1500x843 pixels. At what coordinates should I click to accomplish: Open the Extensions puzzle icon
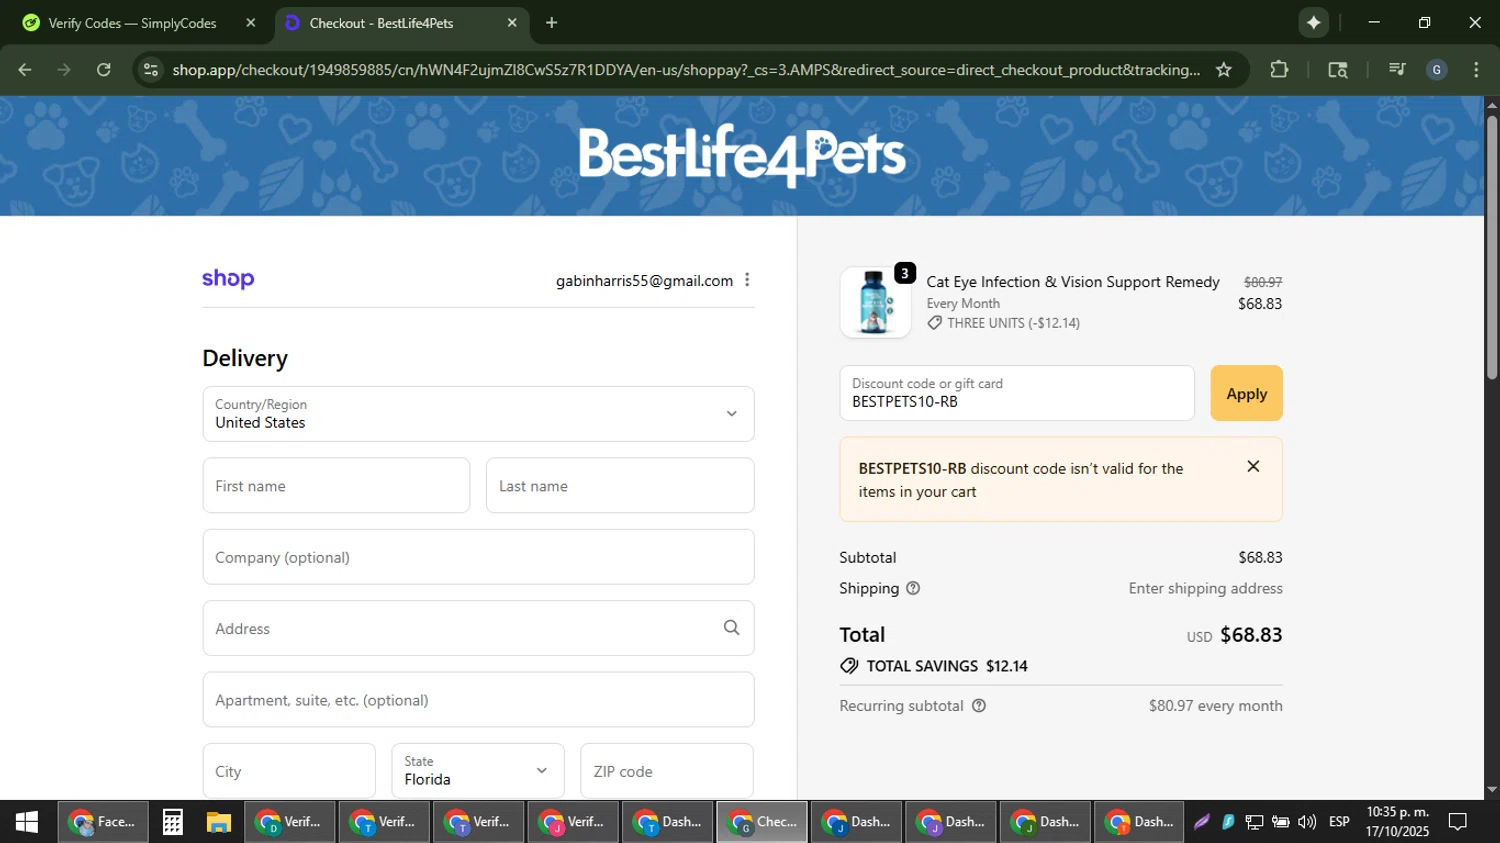tap(1279, 70)
